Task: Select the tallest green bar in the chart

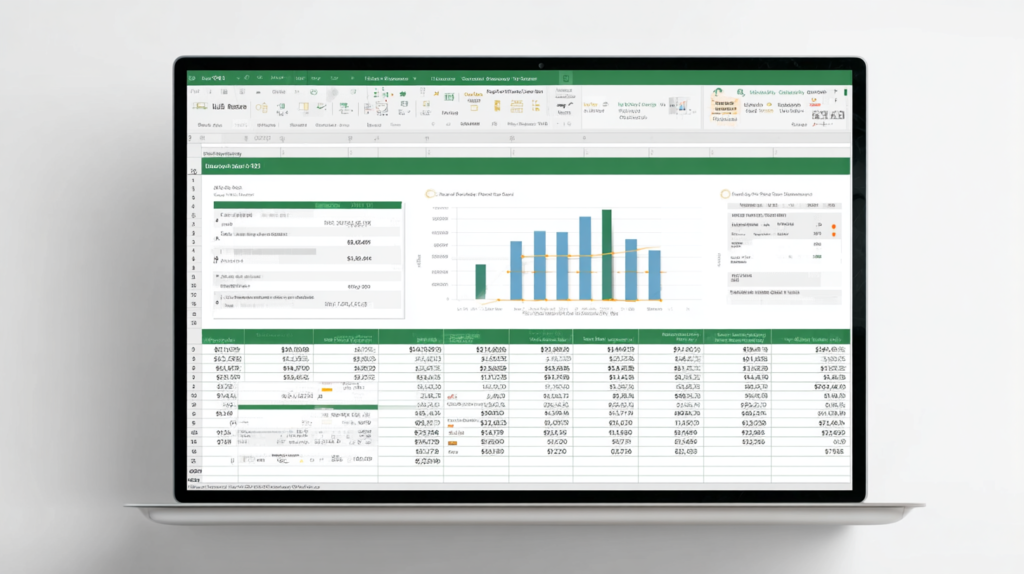Action: coord(606,255)
